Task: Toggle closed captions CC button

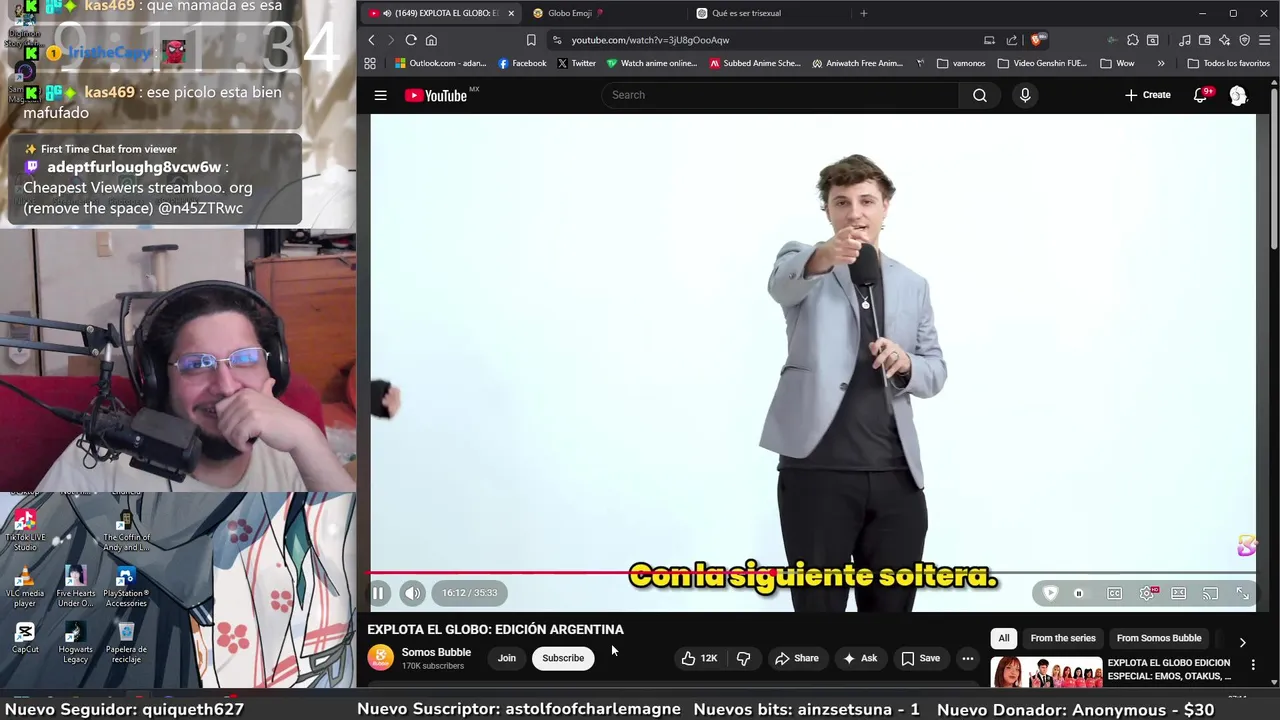Action: [x=1114, y=593]
